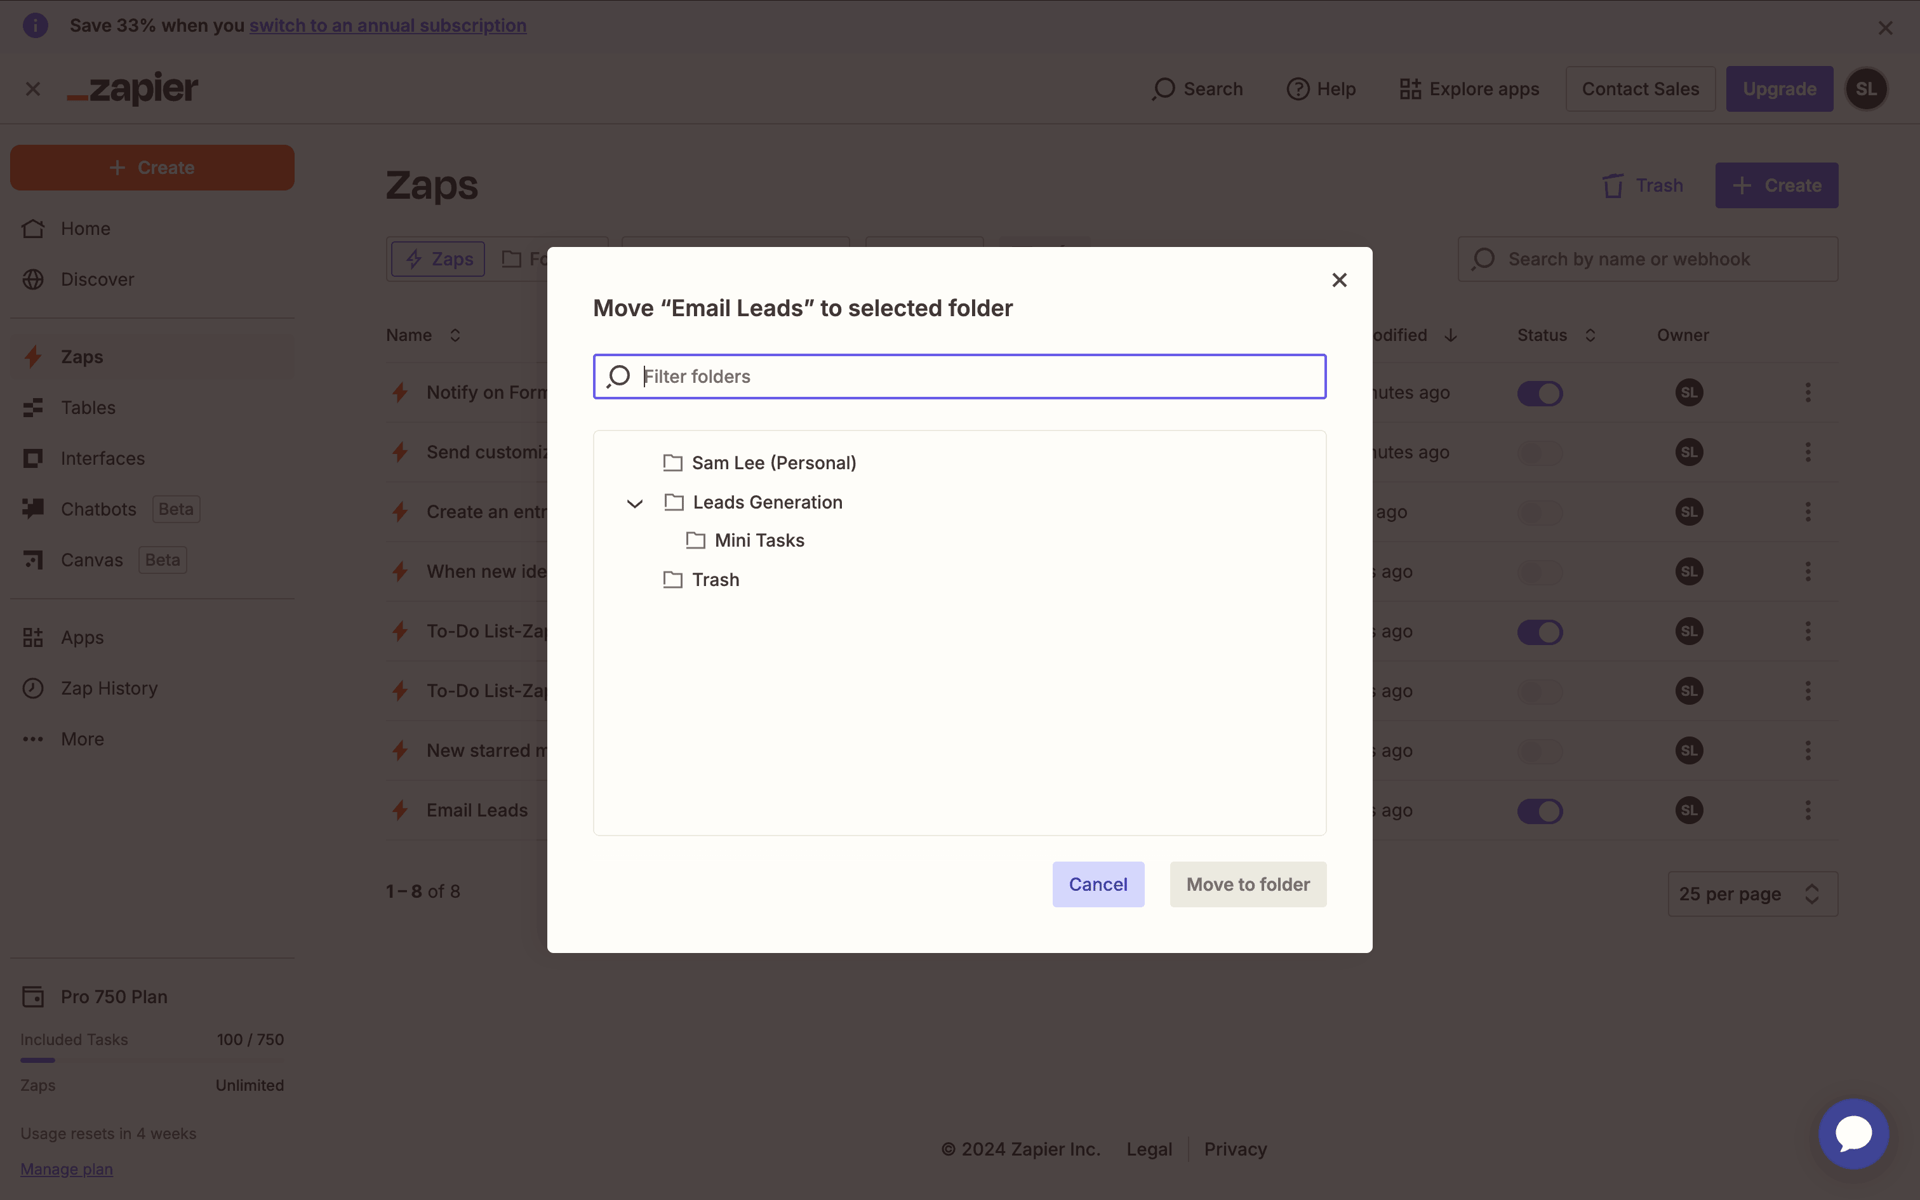Toggle When new idea zap status

pyautogui.click(x=1540, y=572)
